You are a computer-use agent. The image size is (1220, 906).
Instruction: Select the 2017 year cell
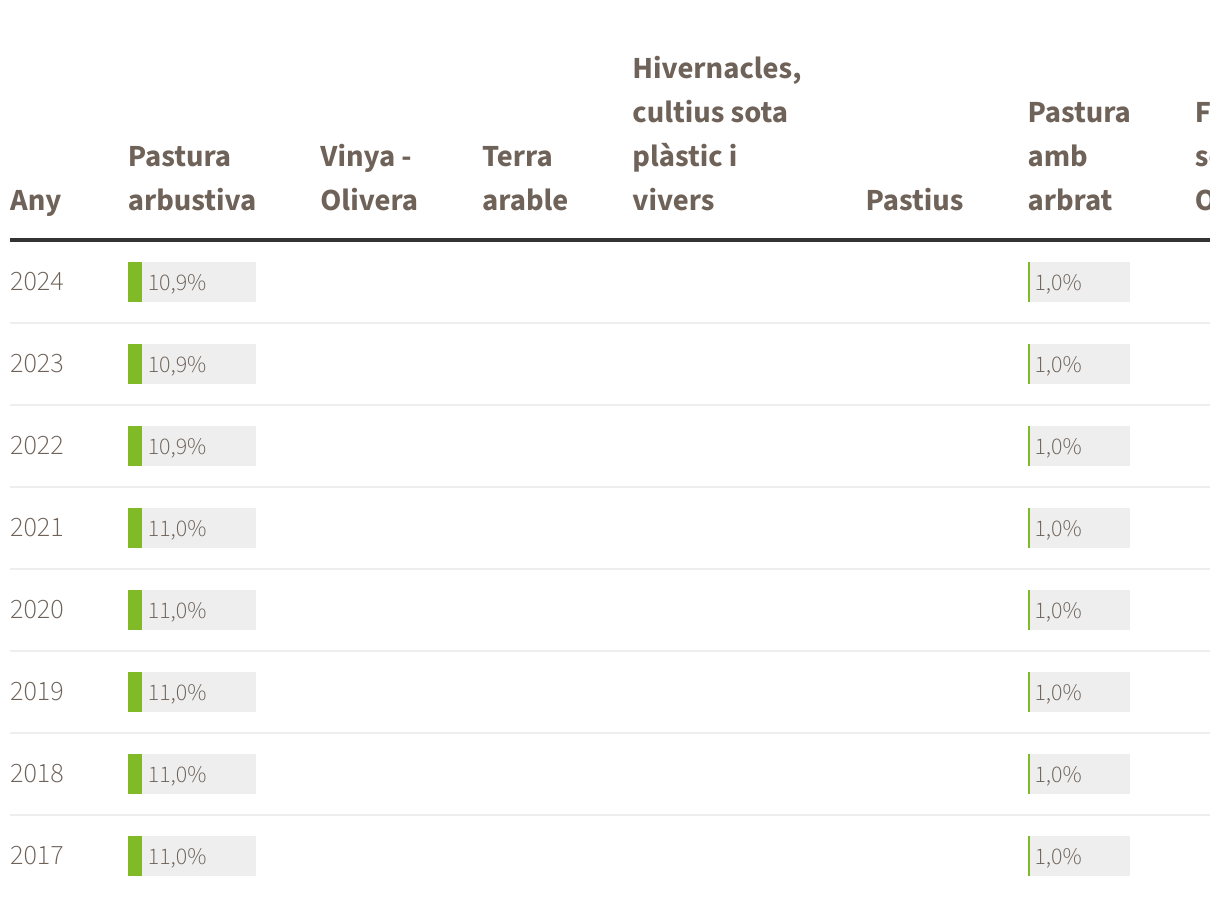[37, 856]
